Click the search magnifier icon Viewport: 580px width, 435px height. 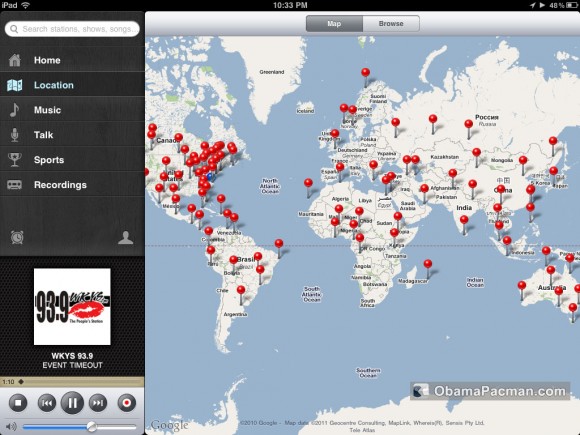click(x=14, y=29)
